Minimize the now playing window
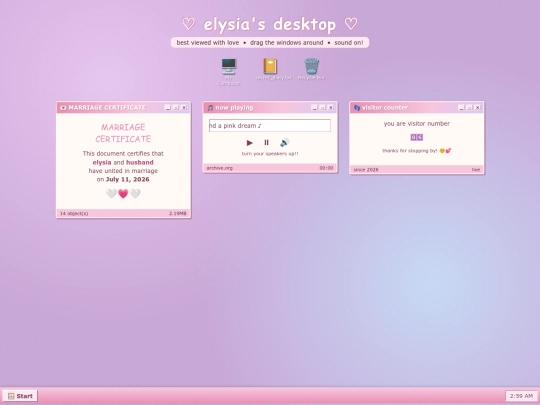This screenshot has height=405, width=540. (x=314, y=107)
